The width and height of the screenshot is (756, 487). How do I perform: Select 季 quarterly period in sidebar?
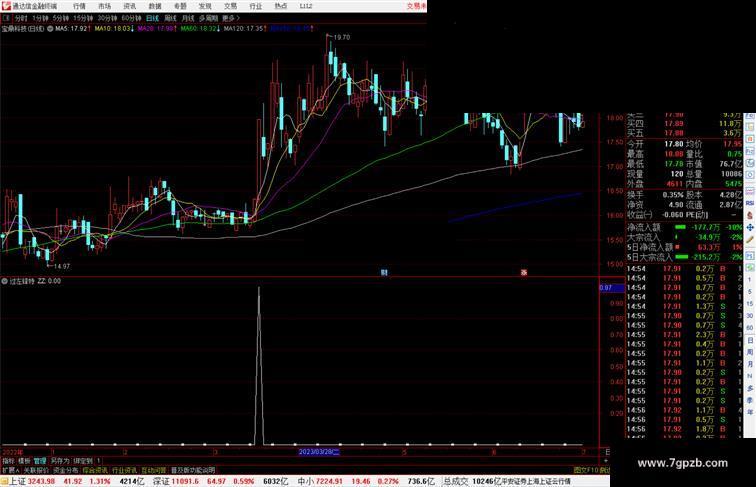(x=750, y=400)
